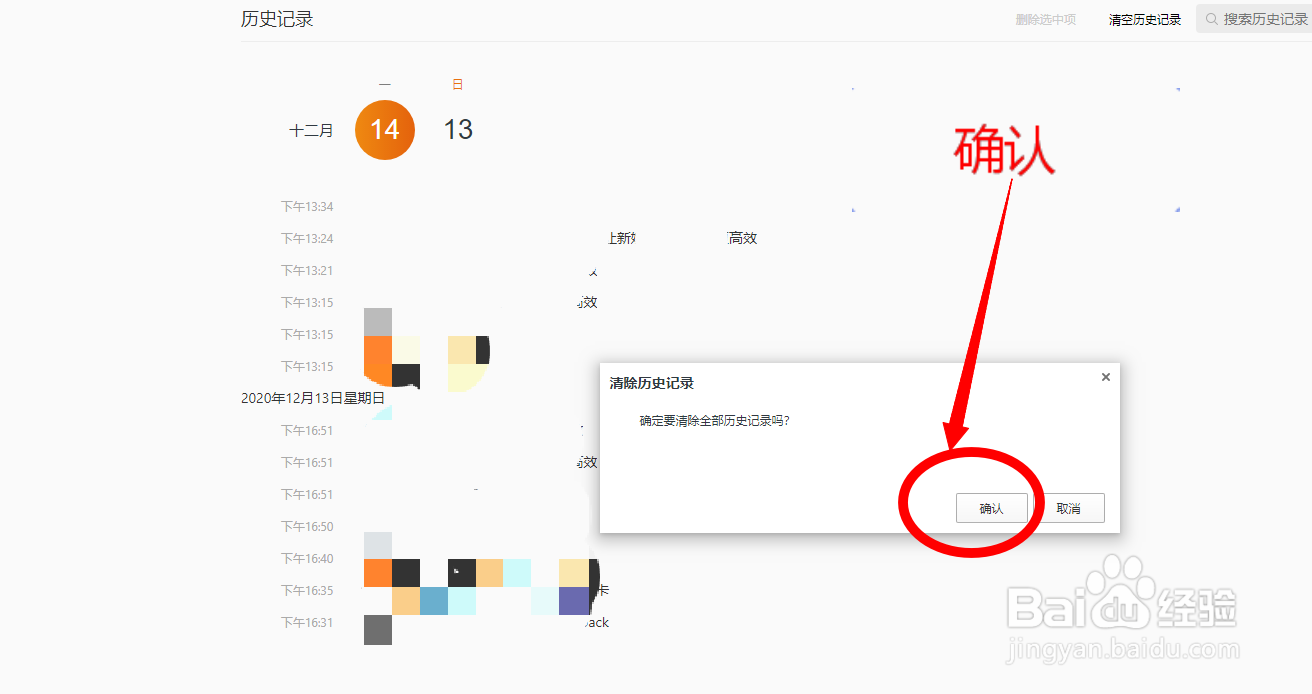Confirm clearing history with 确认 button
The width and height of the screenshot is (1312, 694).
click(991, 508)
